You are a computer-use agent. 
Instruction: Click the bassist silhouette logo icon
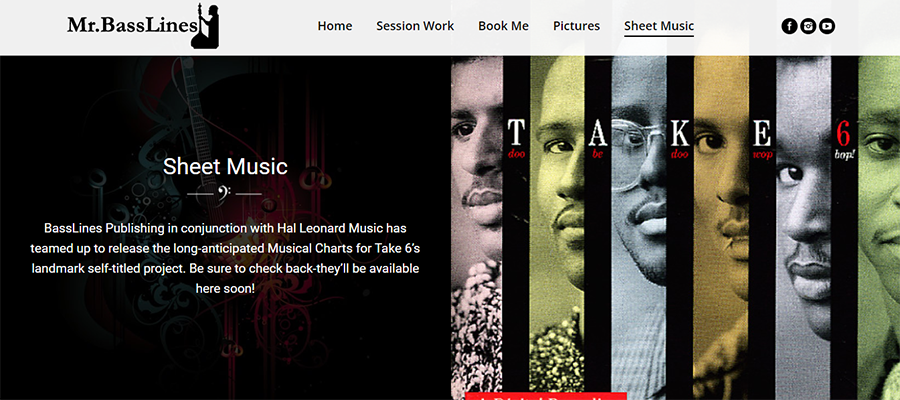point(207,26)
